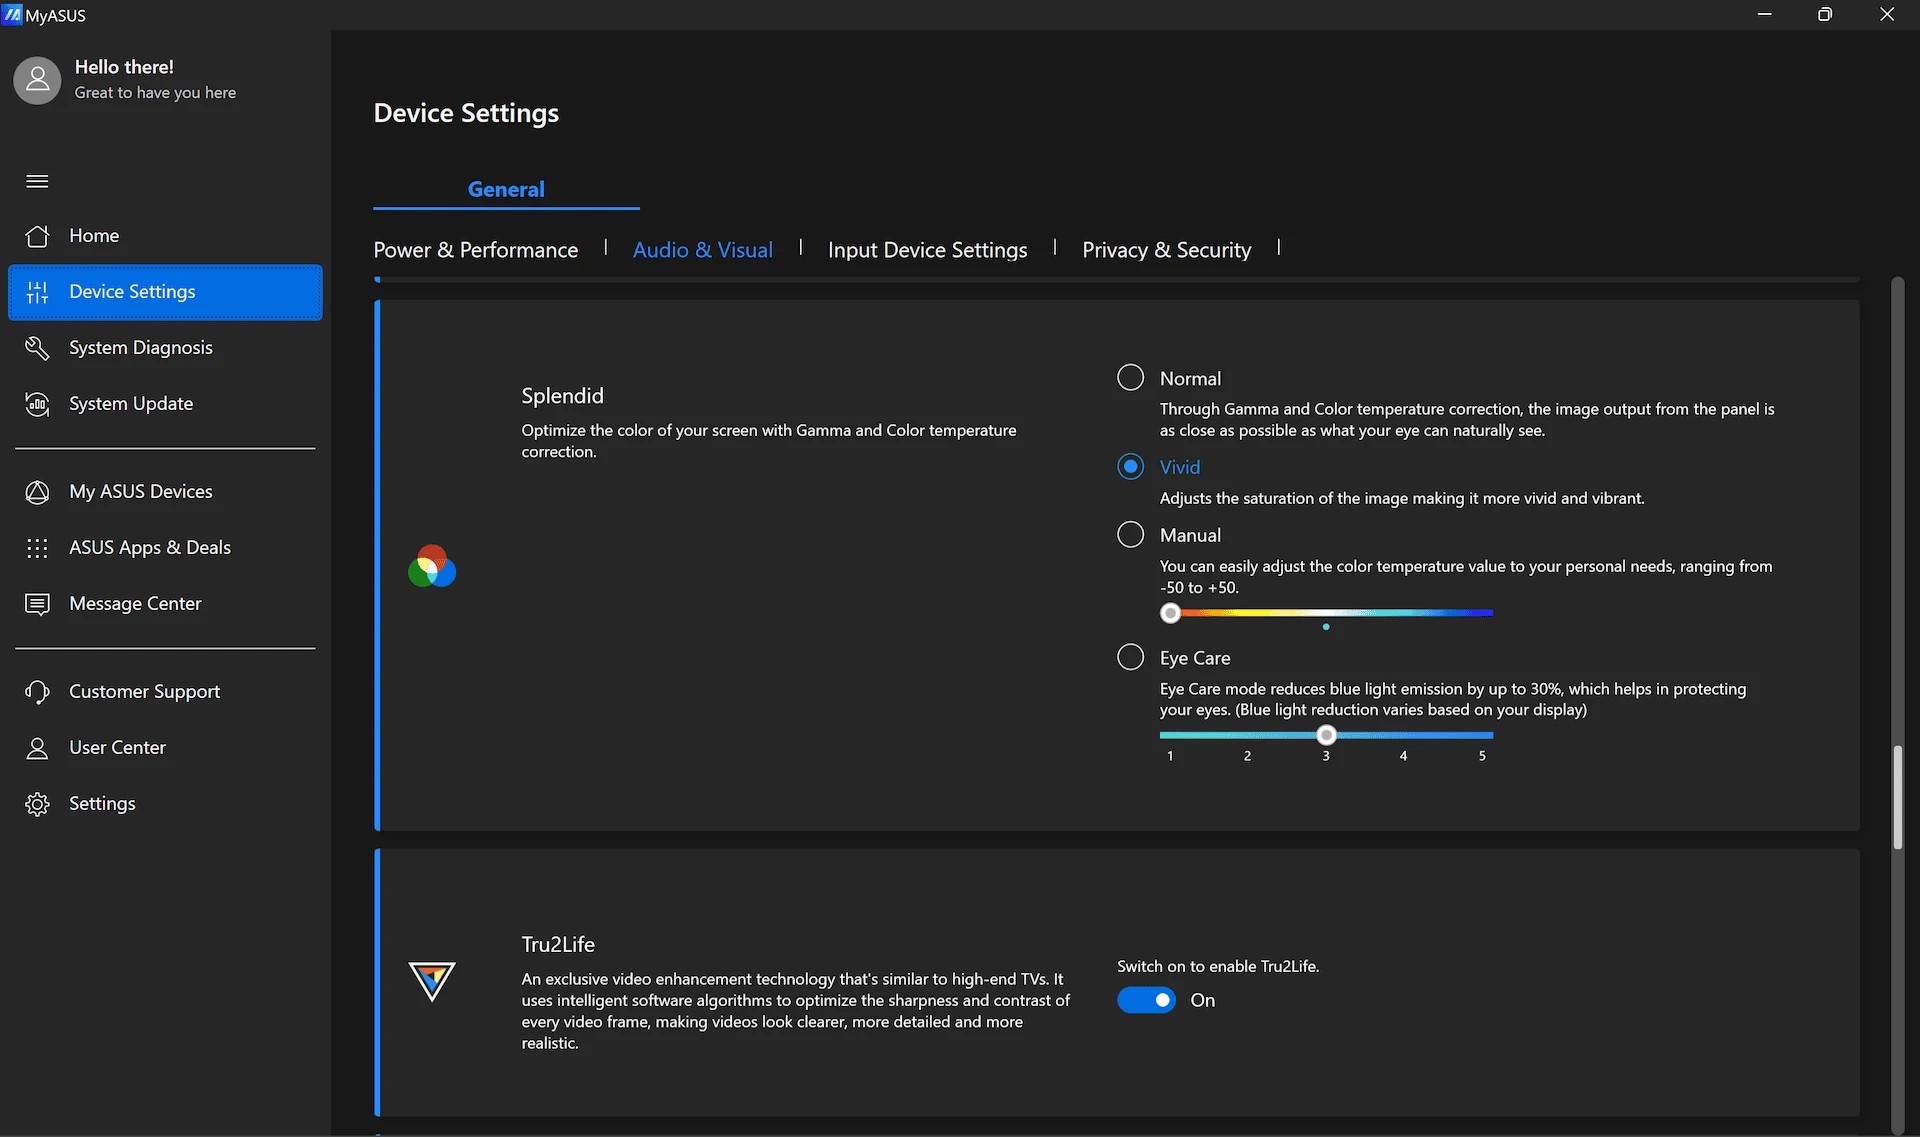Click My ASUS Devices icon

point(37,492)
